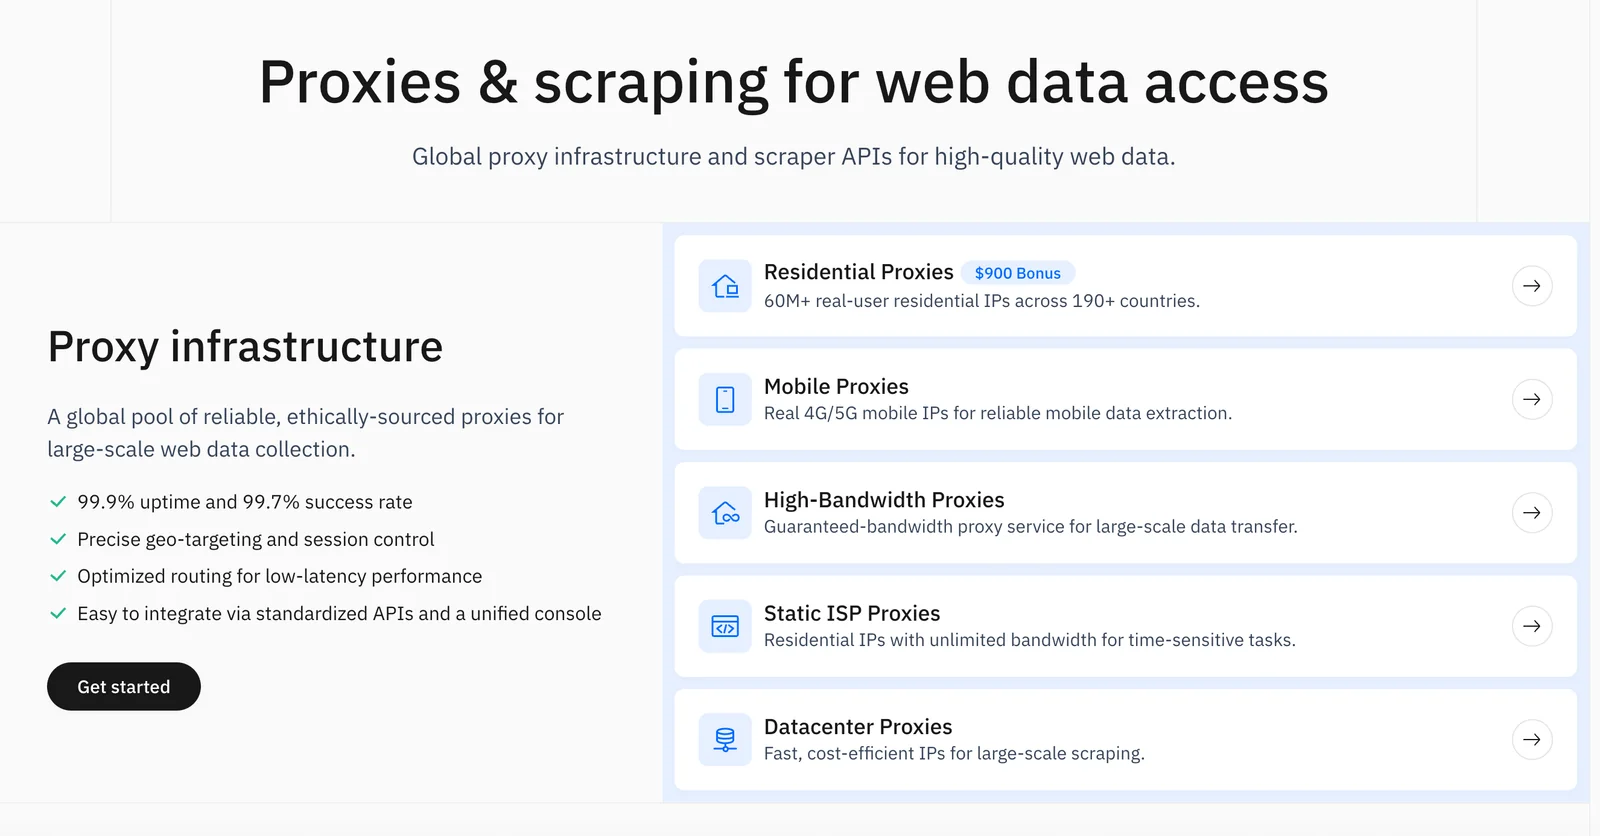Select the Static ISP Proxies title
Image resolution: width=1600 pixels, height=836 pixels.
pyautogui.click(x=852, y=613)
